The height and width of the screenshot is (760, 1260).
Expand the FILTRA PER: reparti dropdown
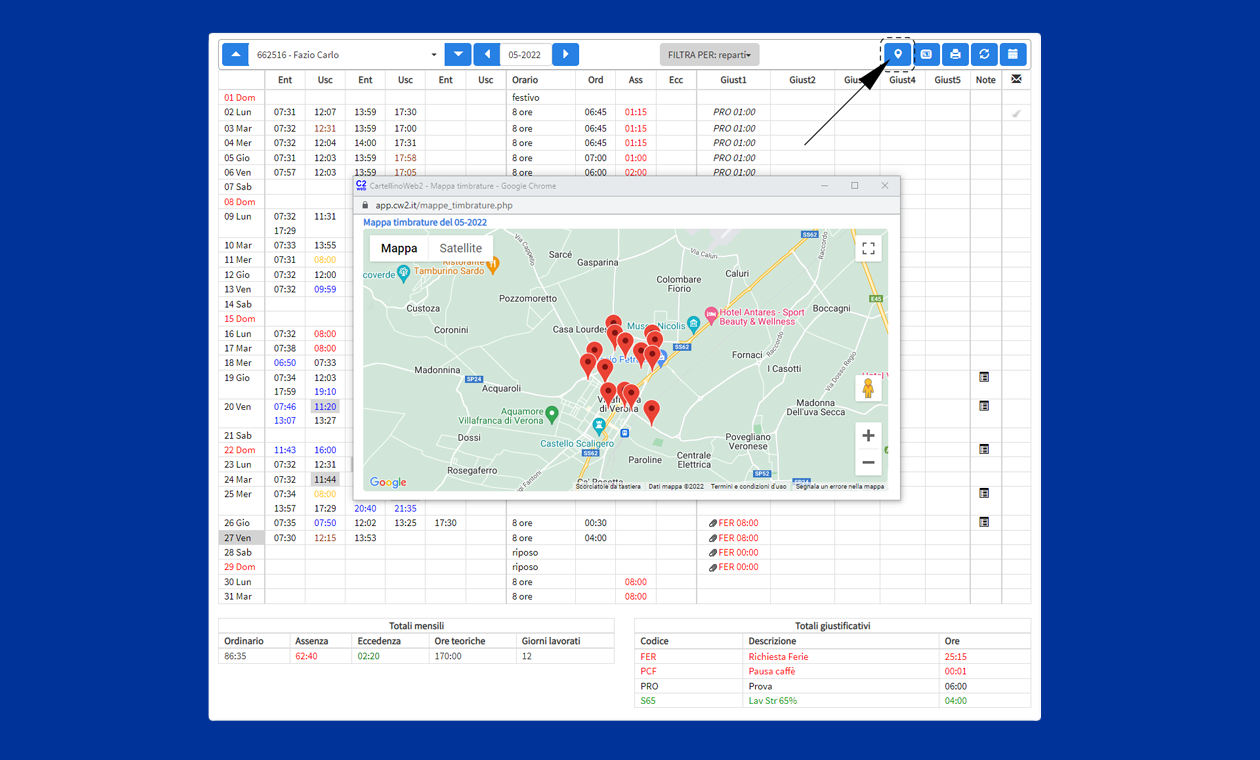pyautogui.click(x=710, y=55)
